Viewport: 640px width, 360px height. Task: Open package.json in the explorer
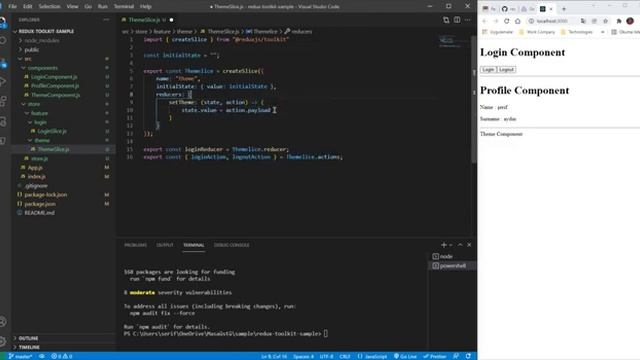(40, 204)
